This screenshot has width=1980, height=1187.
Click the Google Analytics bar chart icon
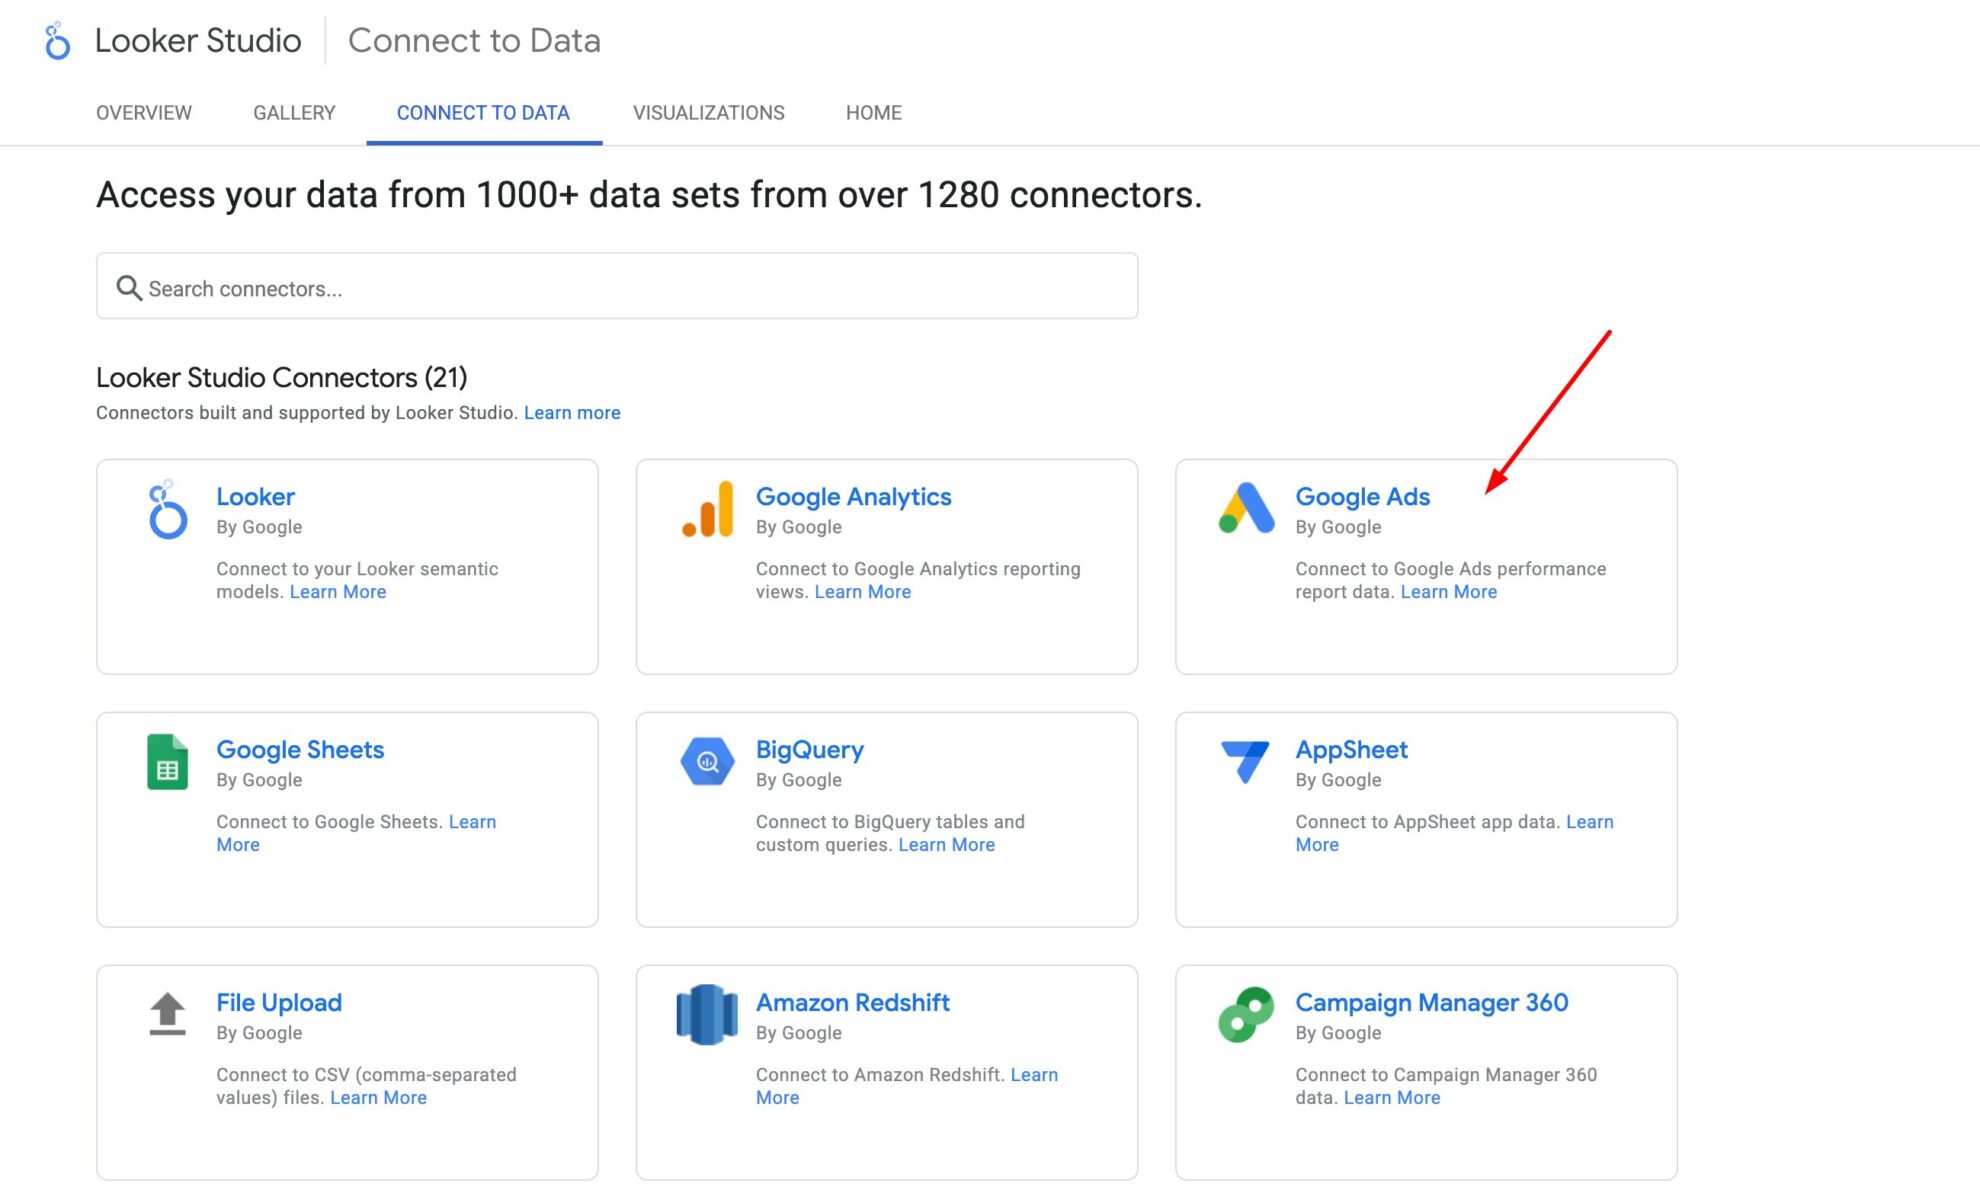click(x=707, y=510)
